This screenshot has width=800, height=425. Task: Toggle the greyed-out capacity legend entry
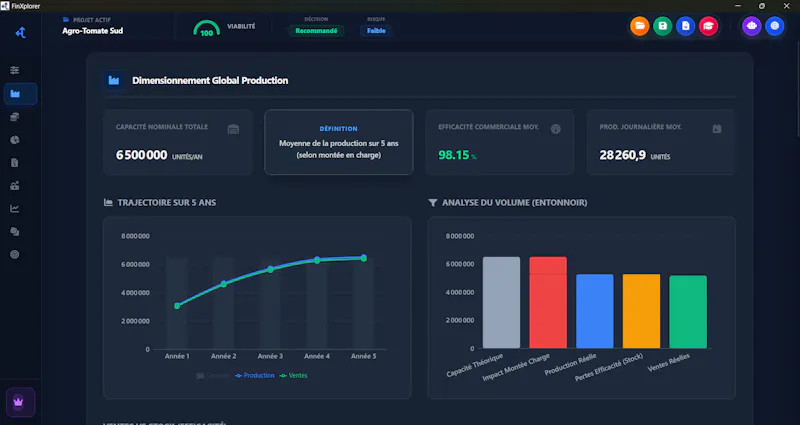pos(213,376)
